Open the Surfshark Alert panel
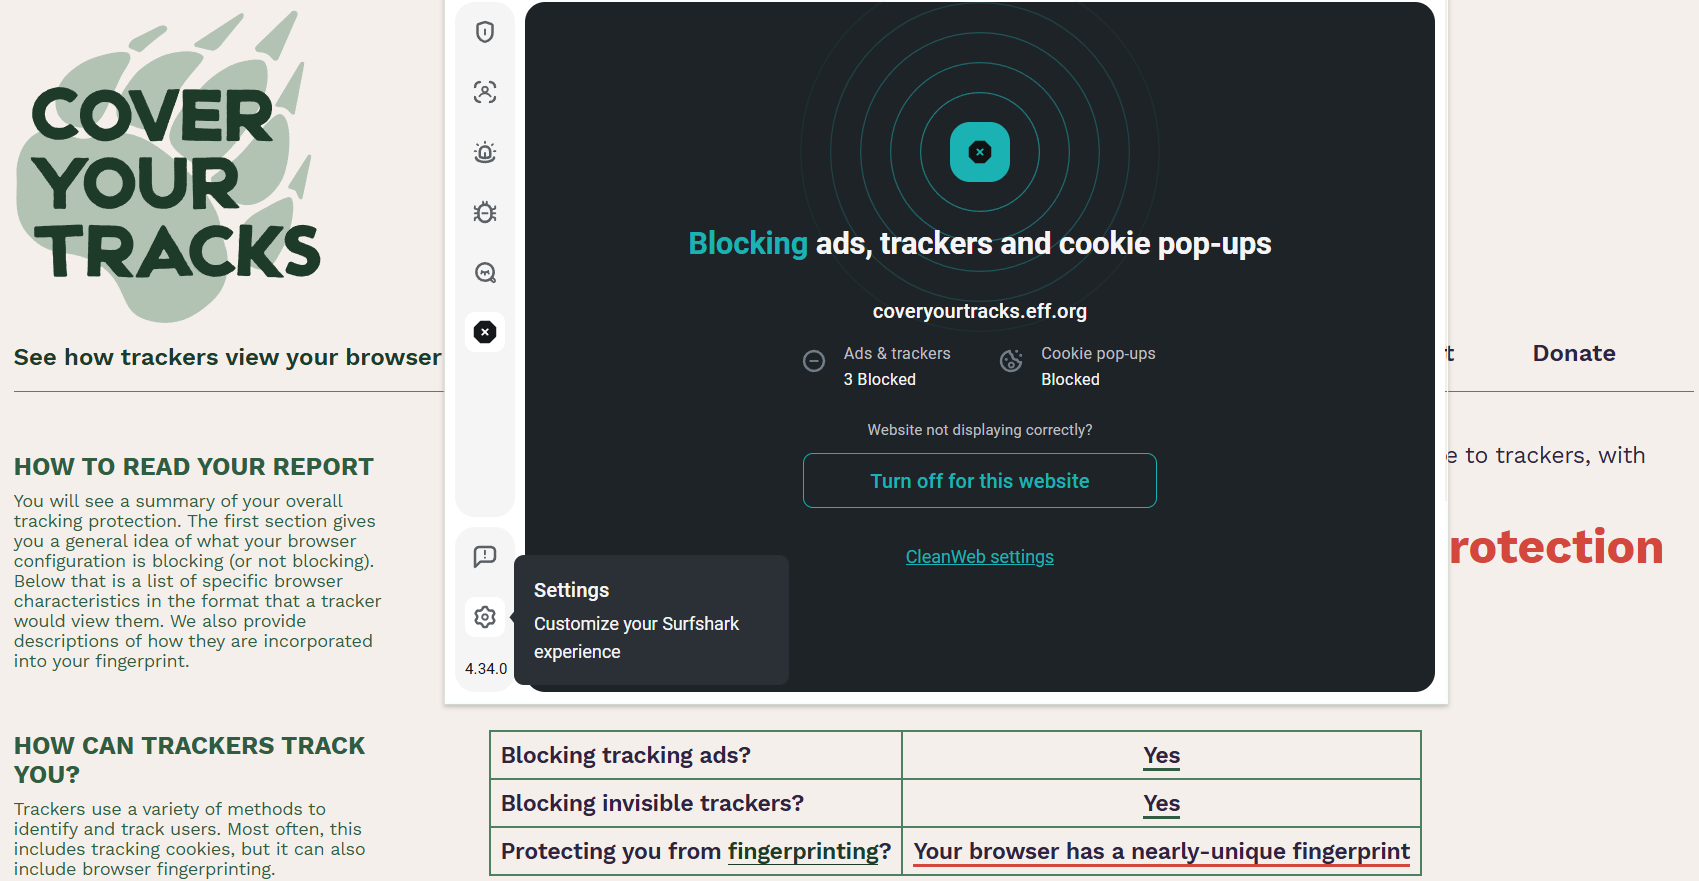 (485, 152)
